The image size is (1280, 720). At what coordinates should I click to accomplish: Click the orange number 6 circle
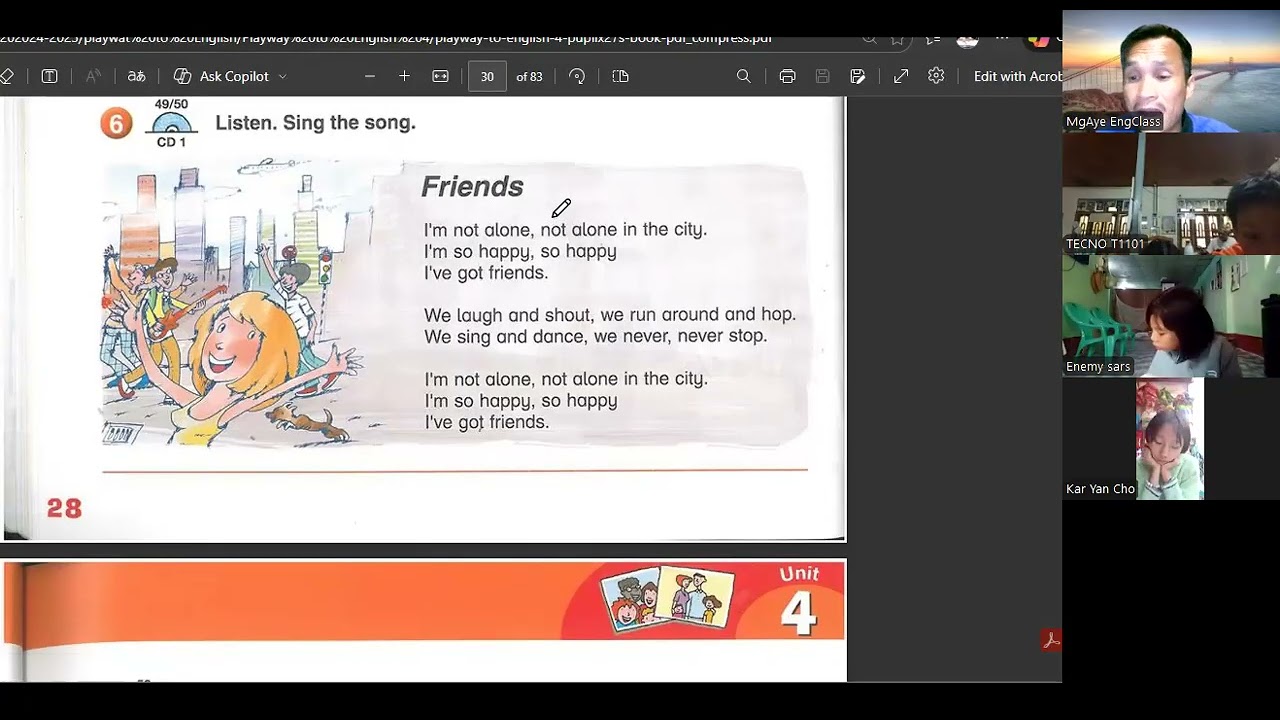tap(116, 124)
